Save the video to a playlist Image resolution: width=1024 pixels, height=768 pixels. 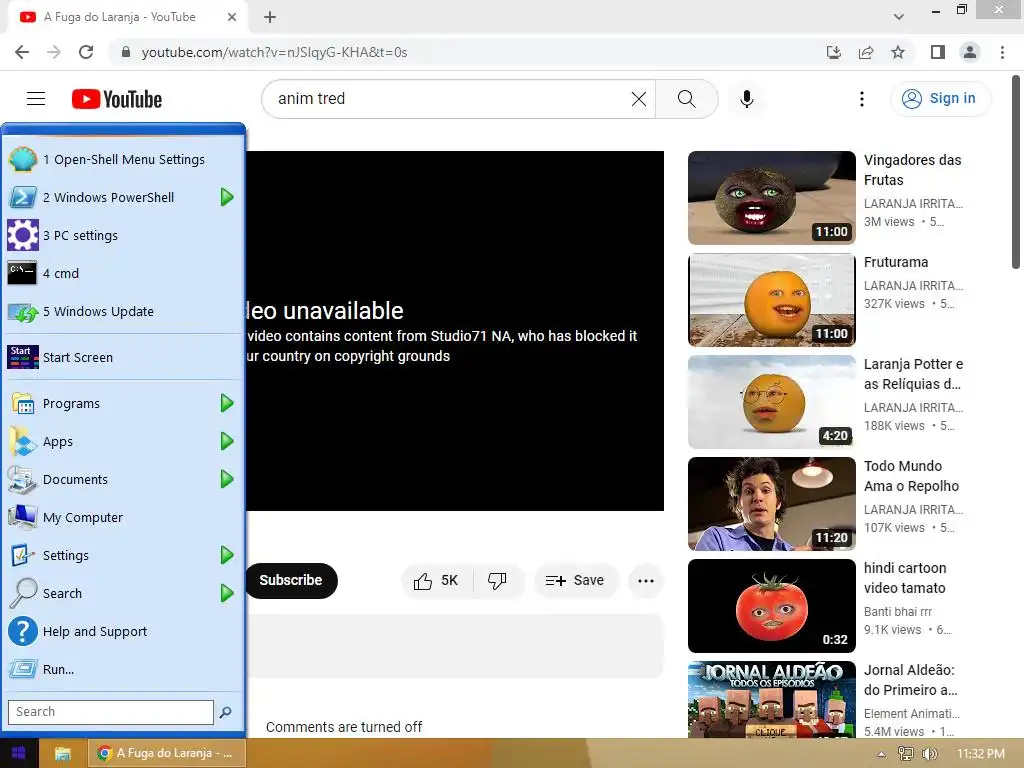pyautogui.click(x=575, y=581)
